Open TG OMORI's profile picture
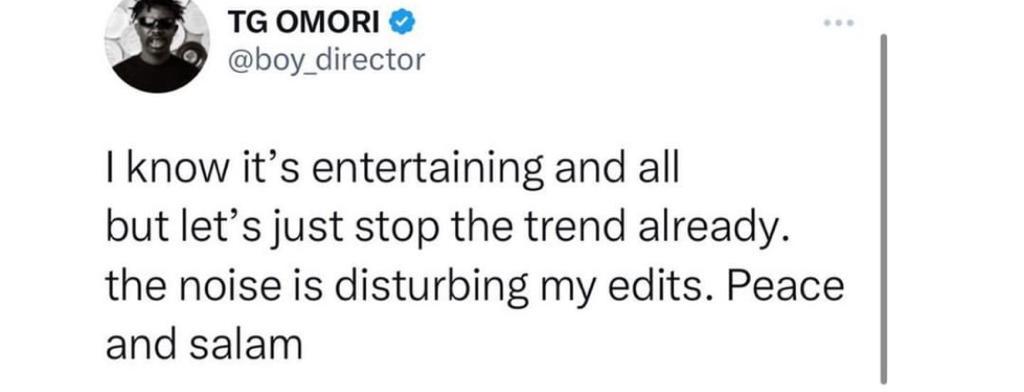Image resolution: width=1024 pixels, height=392 pixels. pyautogui.click(x=157, y=42)
